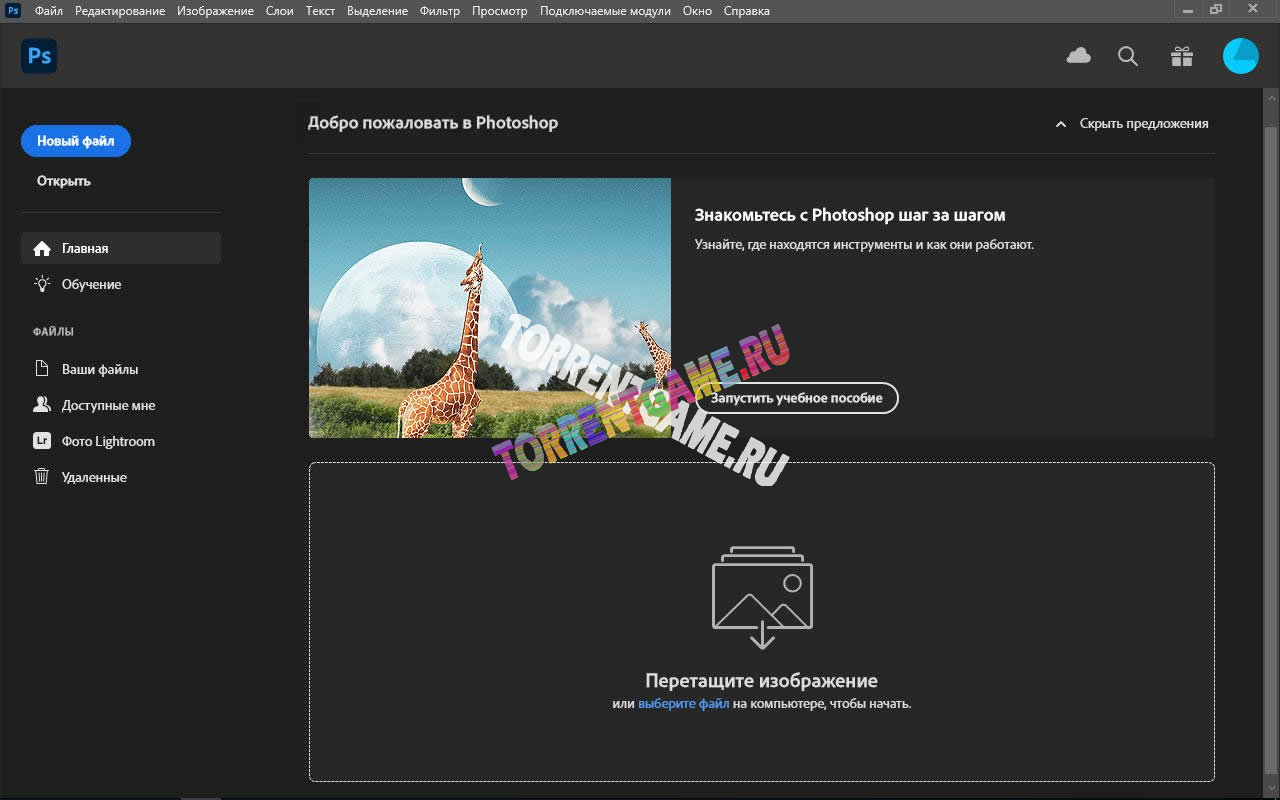The image size is (1280, 800).
Task: Click the Открыть button
Action: point(64,181)
